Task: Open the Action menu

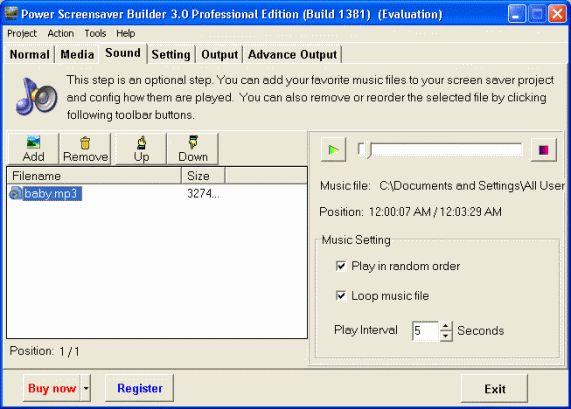Action: click(60, 34)
